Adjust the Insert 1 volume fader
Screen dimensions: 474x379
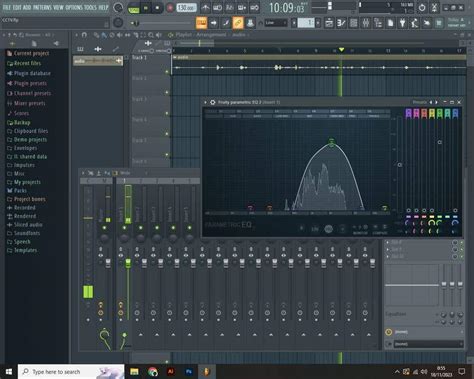128,263
